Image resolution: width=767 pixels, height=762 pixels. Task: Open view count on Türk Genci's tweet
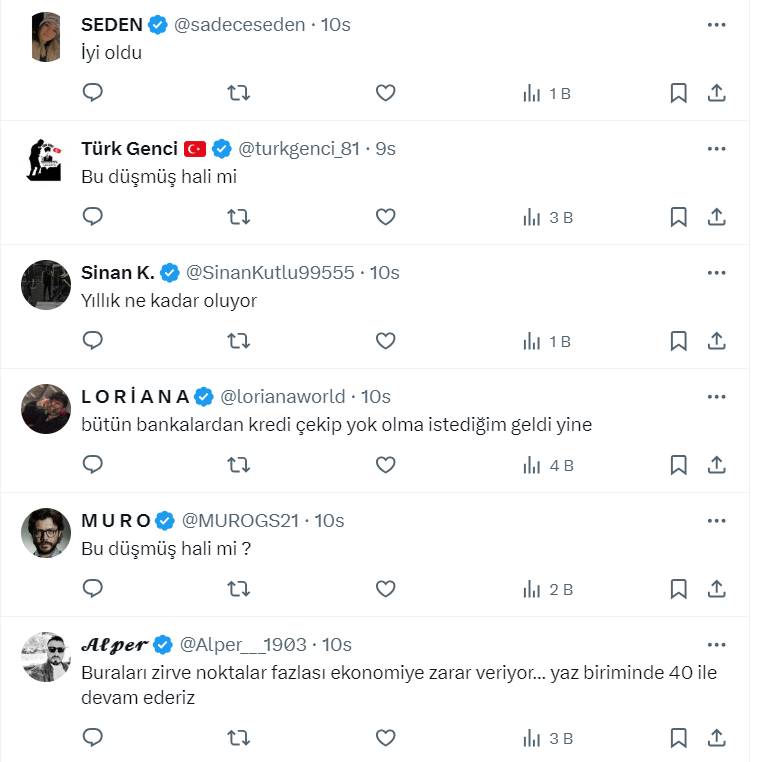point(547,217)
